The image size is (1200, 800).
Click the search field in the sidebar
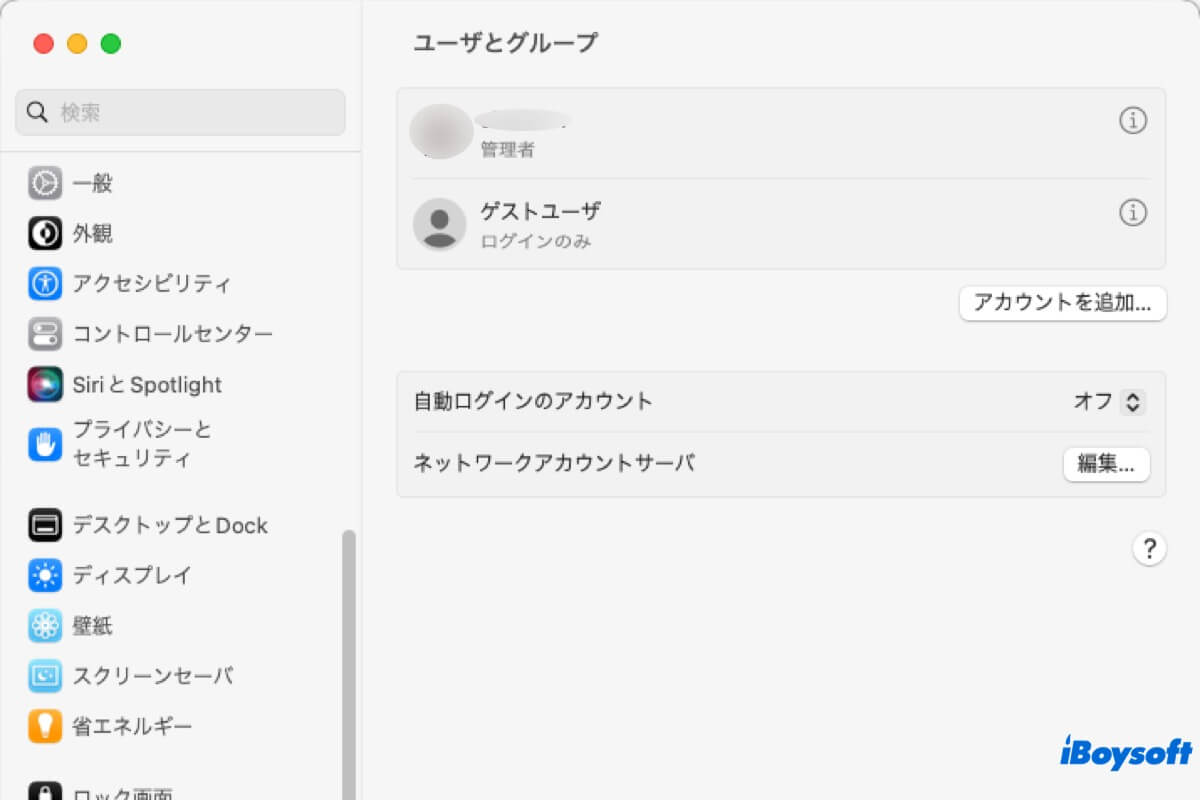click(x=180, y=112)
